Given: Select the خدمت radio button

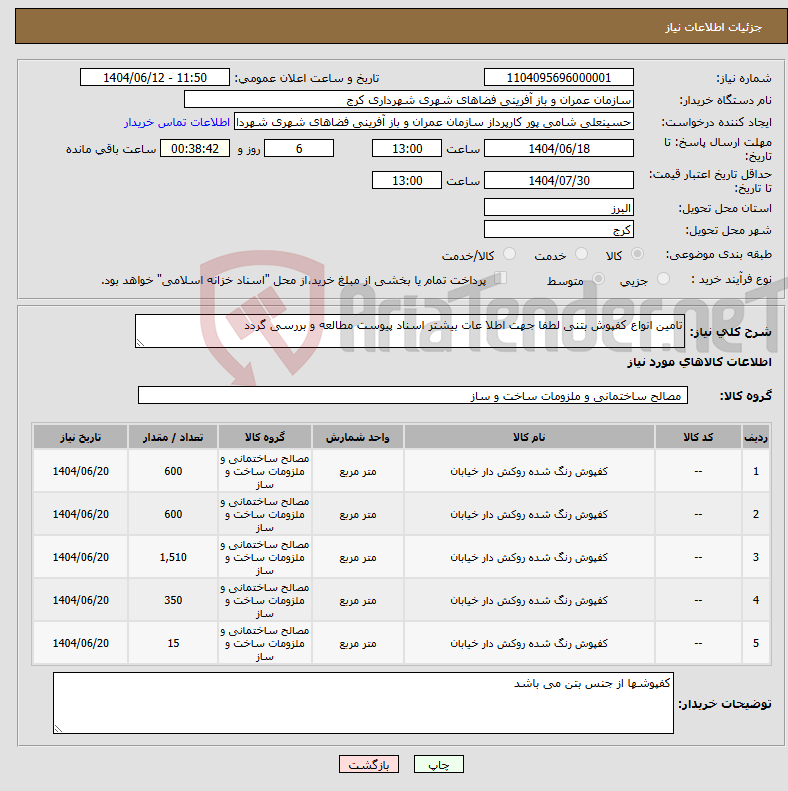Looking at the screenshot, I should pos(581,254).
